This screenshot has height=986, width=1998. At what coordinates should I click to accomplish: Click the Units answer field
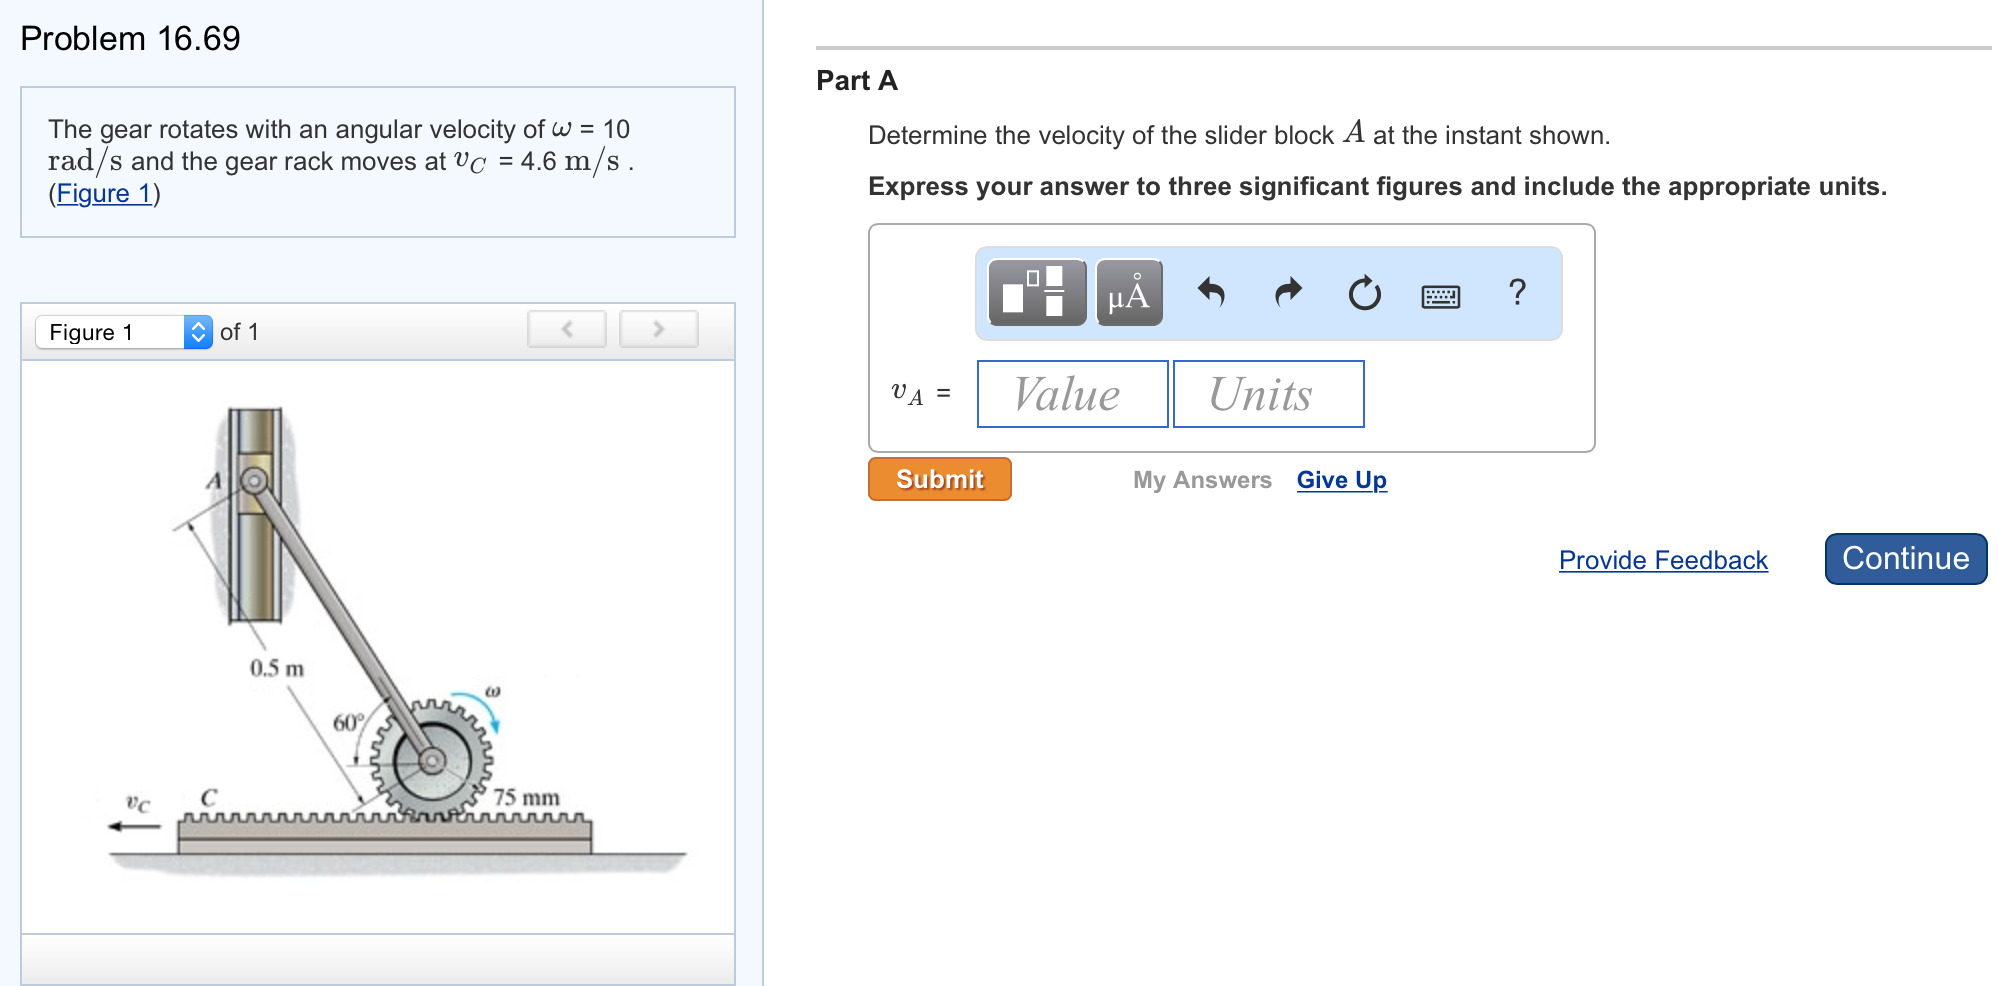tap(1268, 393)
